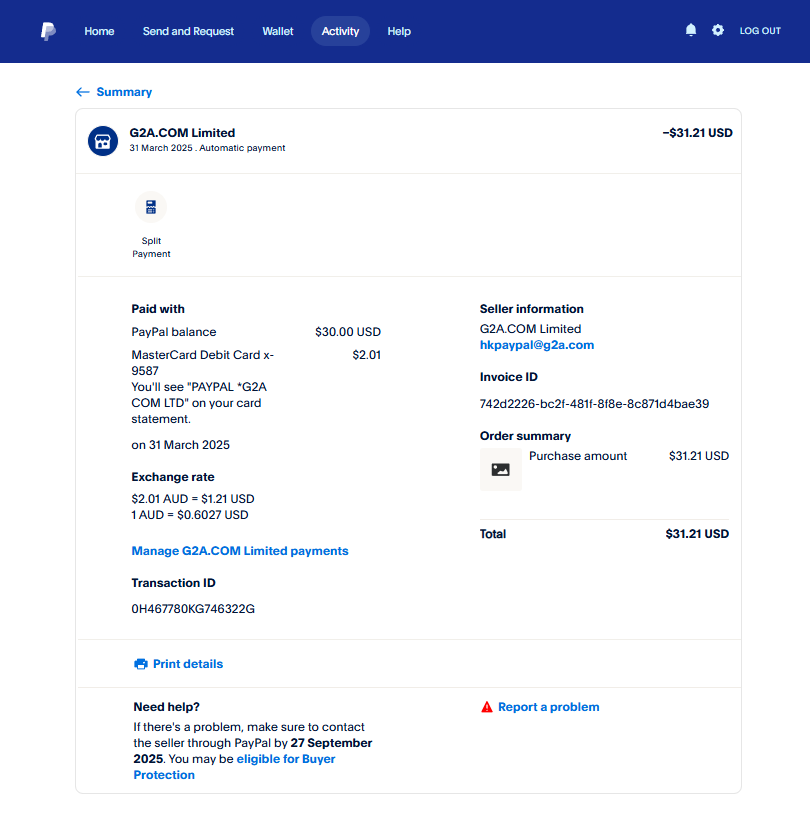Click the Transaction ID 0H467780KG746322G

pos(193,609)
